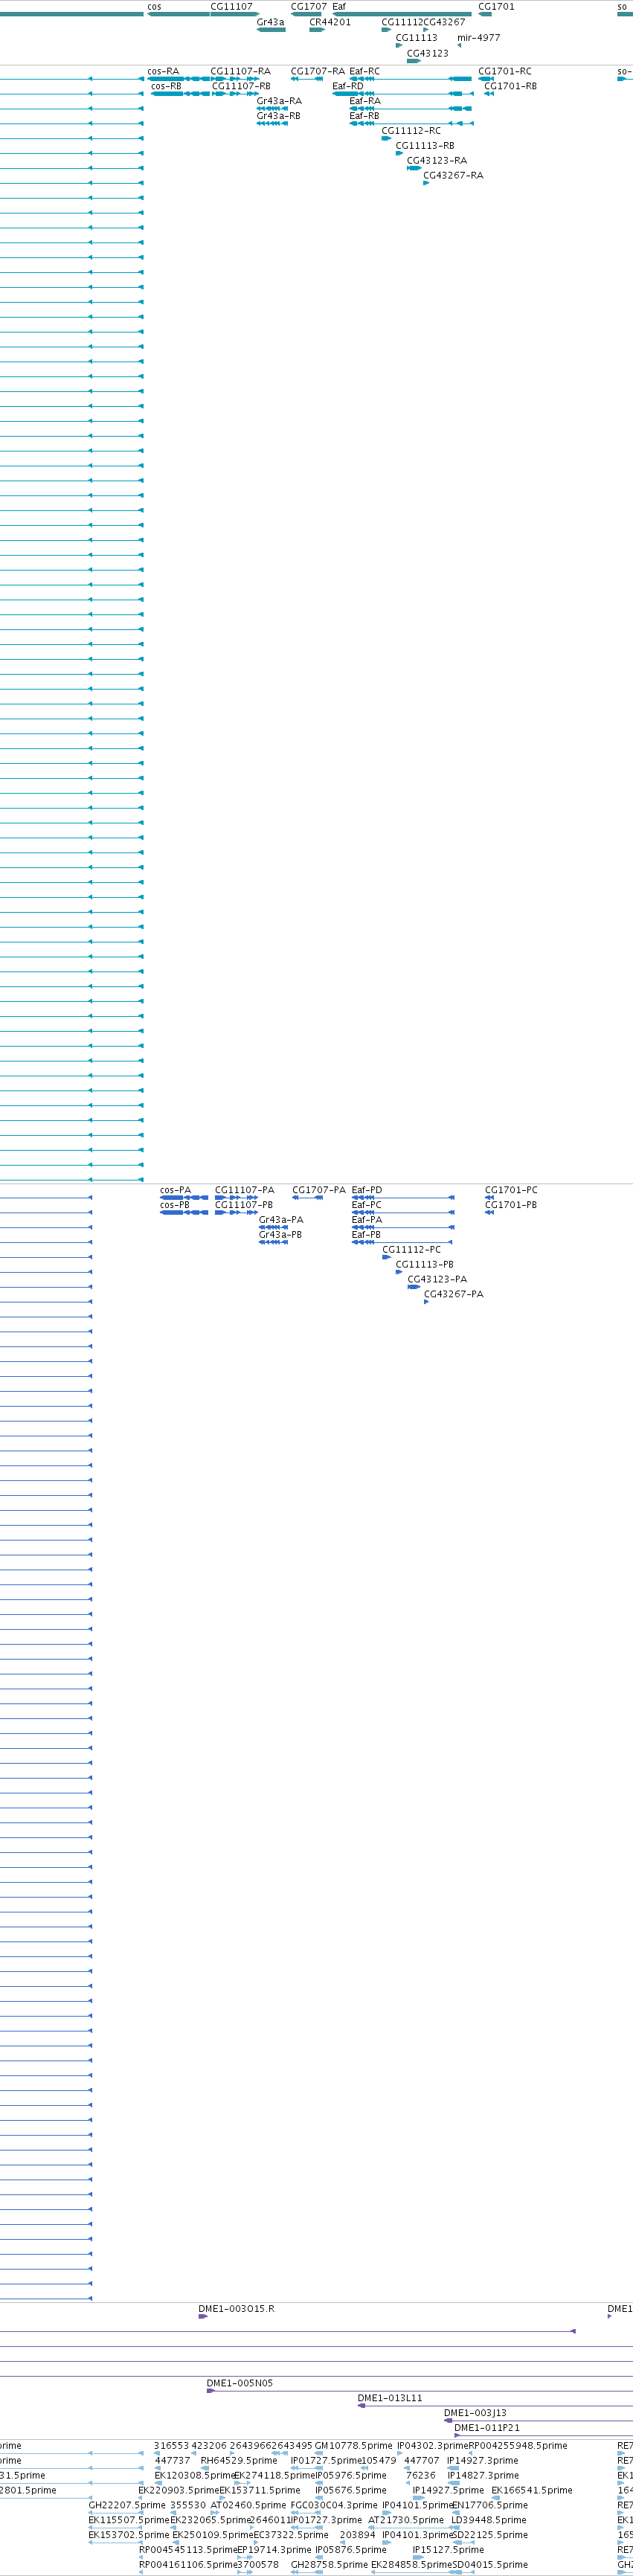Select the Gr43a-PA protein label
Image resolution: width=633 pixels, height=2576 pixels.
click(281, 1220)
